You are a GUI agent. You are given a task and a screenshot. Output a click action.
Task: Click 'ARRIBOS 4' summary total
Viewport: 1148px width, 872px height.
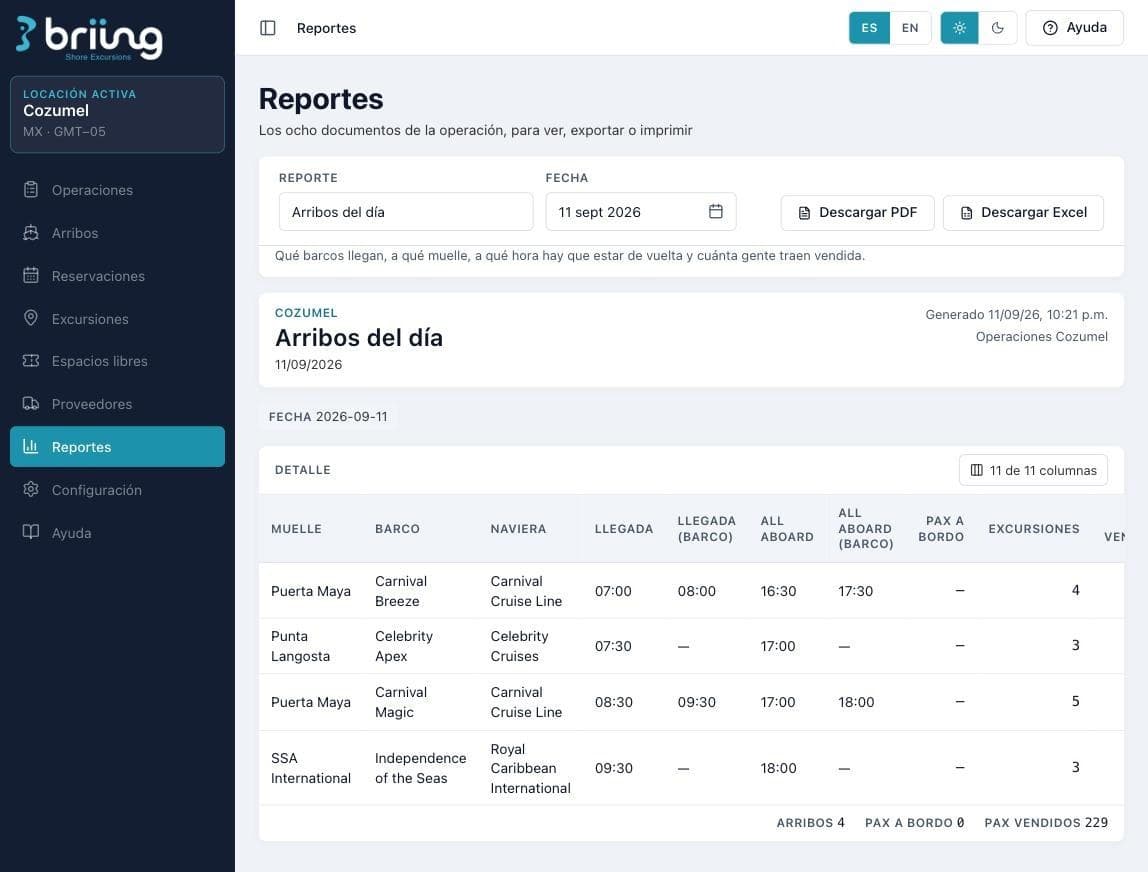coord(810,823)
